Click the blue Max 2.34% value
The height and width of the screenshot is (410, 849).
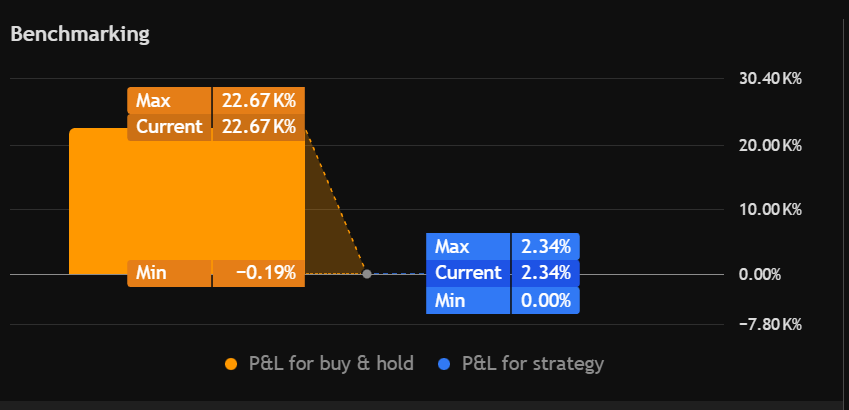click(545, 246)
